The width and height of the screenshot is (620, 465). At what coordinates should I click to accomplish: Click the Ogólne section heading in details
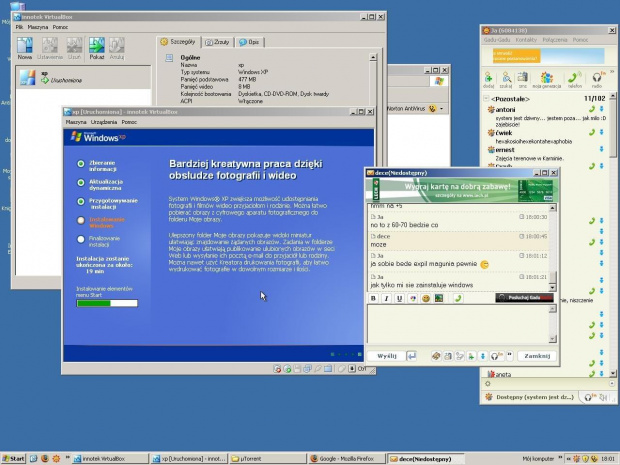[190, 58]
